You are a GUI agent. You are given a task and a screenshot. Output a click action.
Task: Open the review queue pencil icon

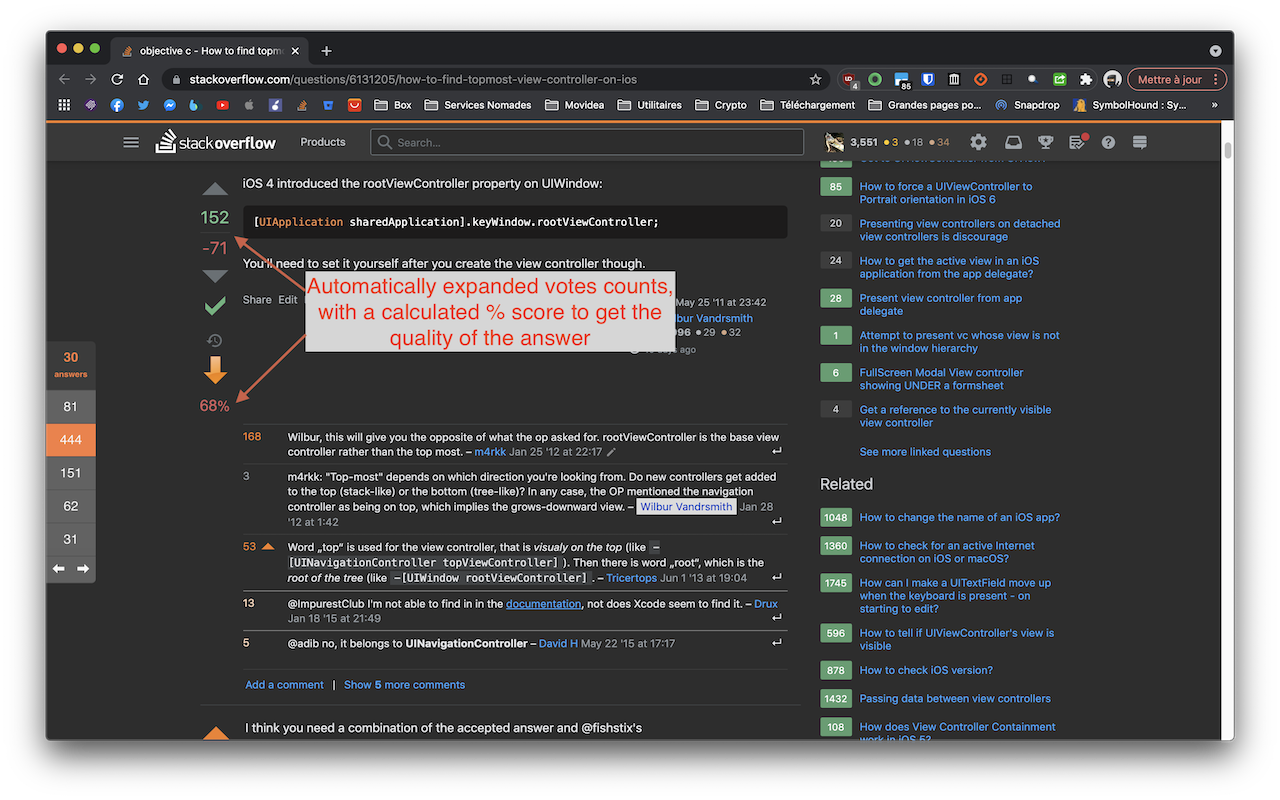click(1077, 142)
